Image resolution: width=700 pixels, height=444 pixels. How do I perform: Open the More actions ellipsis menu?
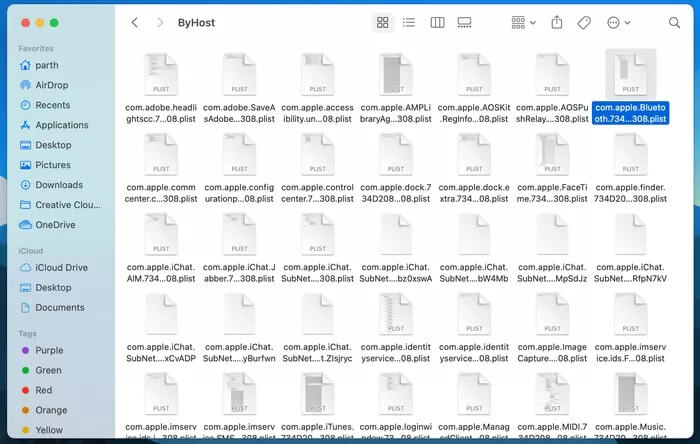618,22
